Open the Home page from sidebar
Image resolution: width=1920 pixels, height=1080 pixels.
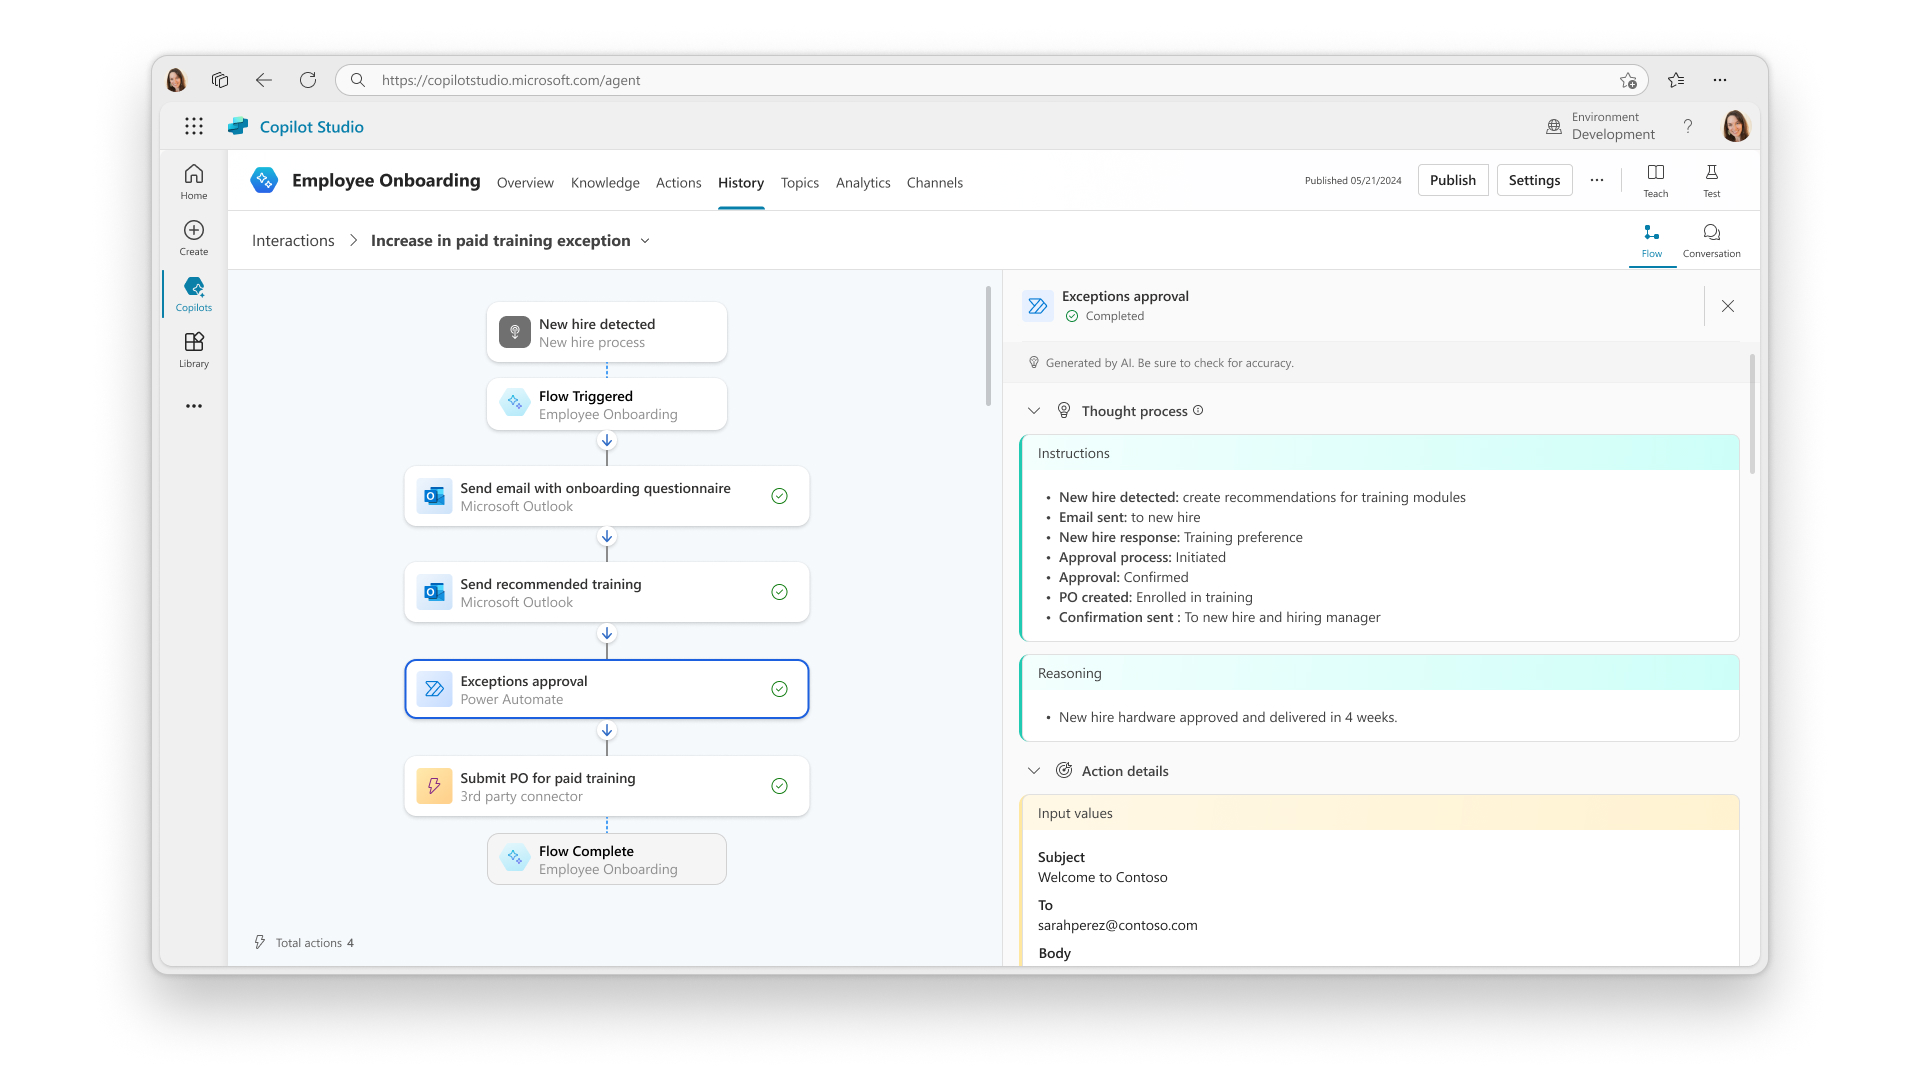tap(193, 180)
